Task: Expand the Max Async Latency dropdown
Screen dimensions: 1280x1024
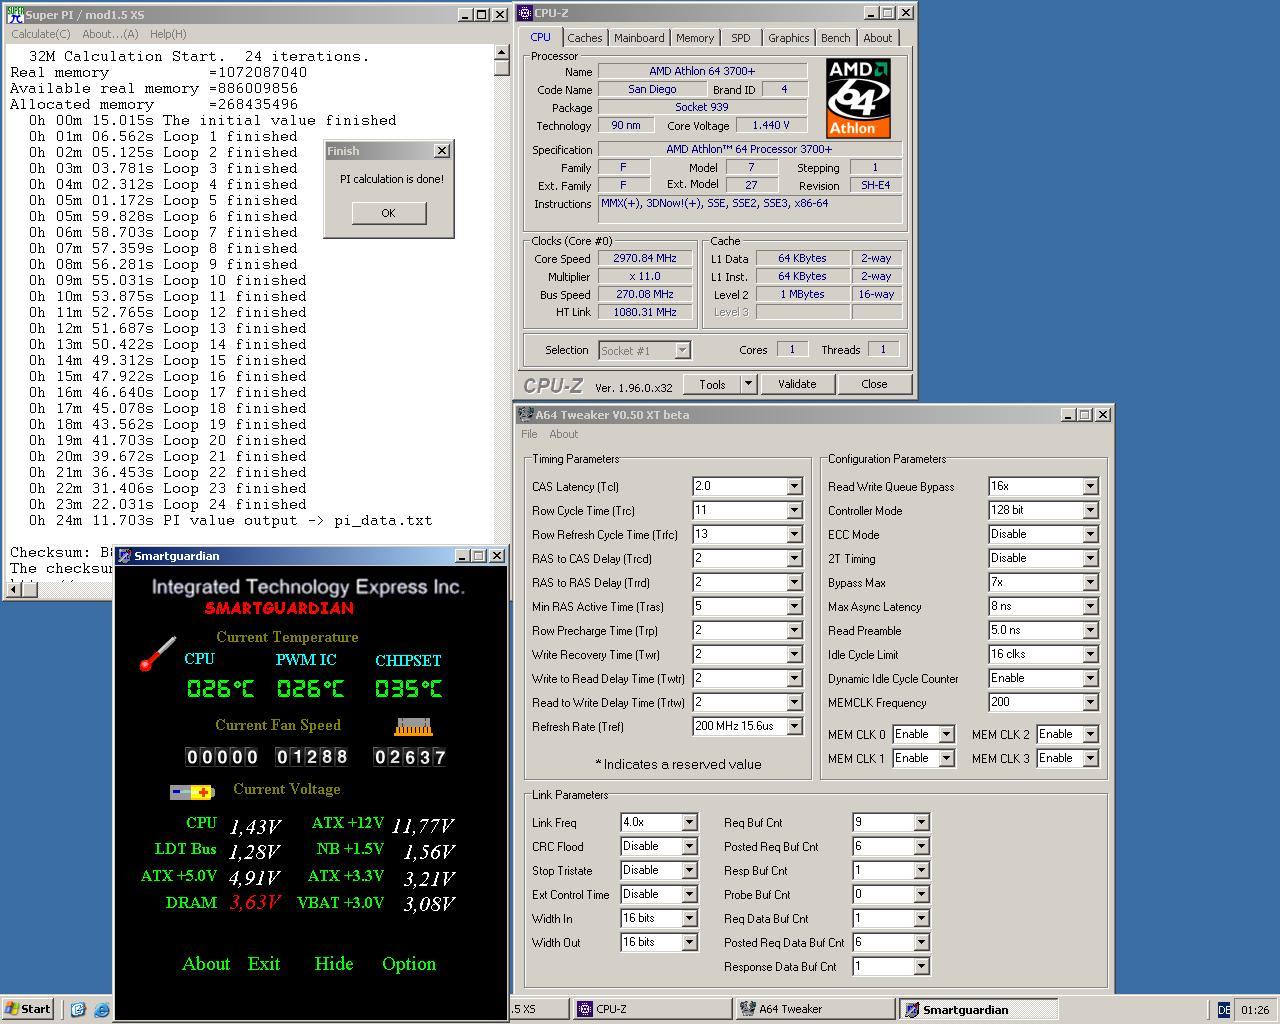Action: pyautogui.click(x=1090, y=607)
